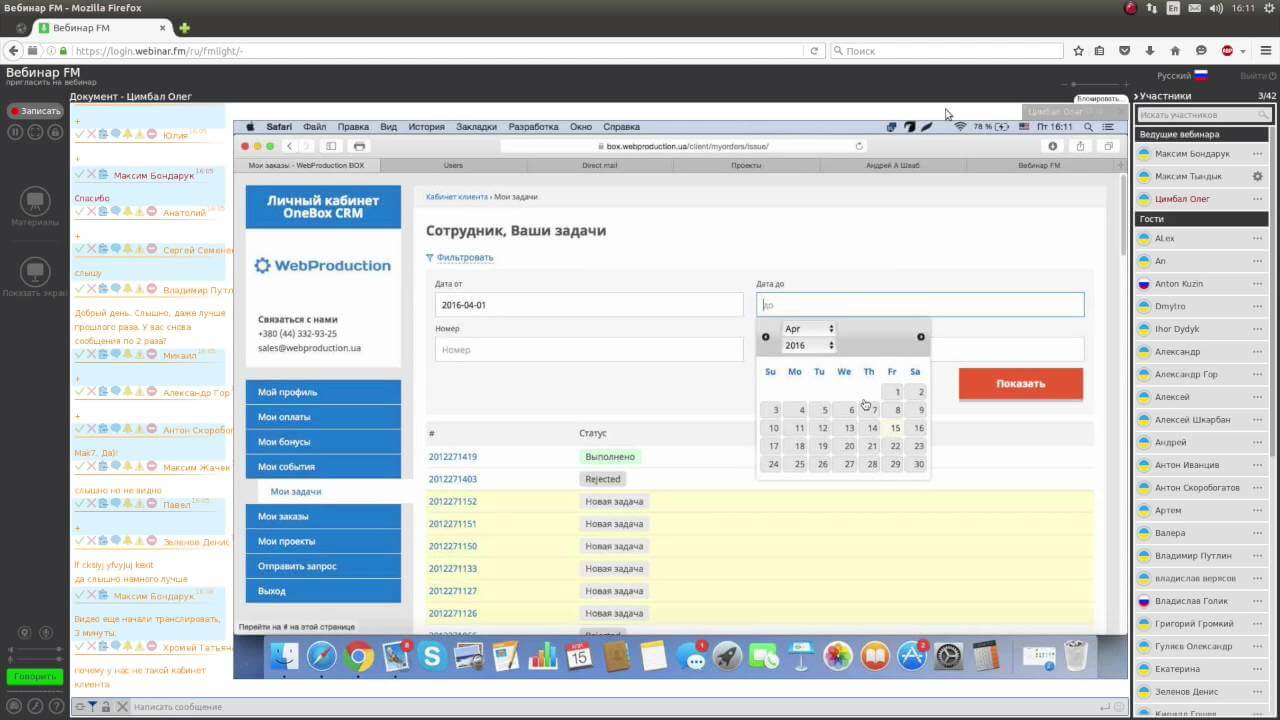Click the orange Показать button

pos(1020,383)
